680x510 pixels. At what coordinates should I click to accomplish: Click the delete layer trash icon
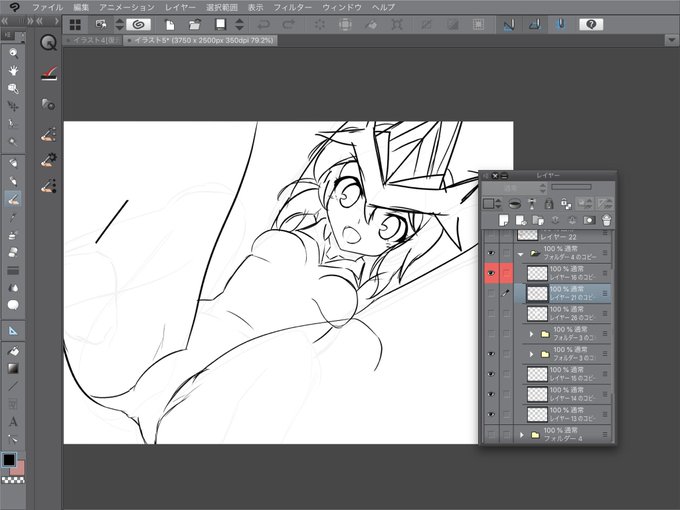(x=606, y=220)
